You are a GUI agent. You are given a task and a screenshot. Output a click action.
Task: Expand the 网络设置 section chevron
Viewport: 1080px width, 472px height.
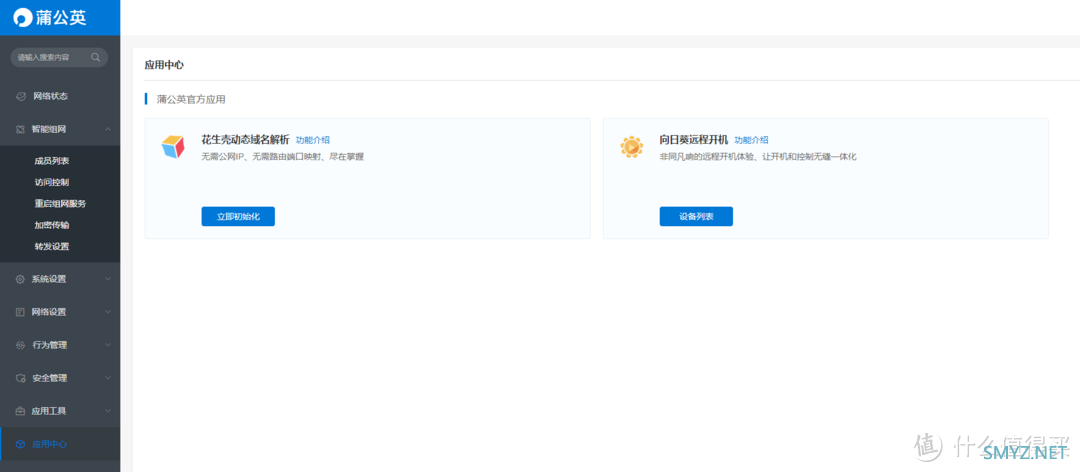coord(108,312)
